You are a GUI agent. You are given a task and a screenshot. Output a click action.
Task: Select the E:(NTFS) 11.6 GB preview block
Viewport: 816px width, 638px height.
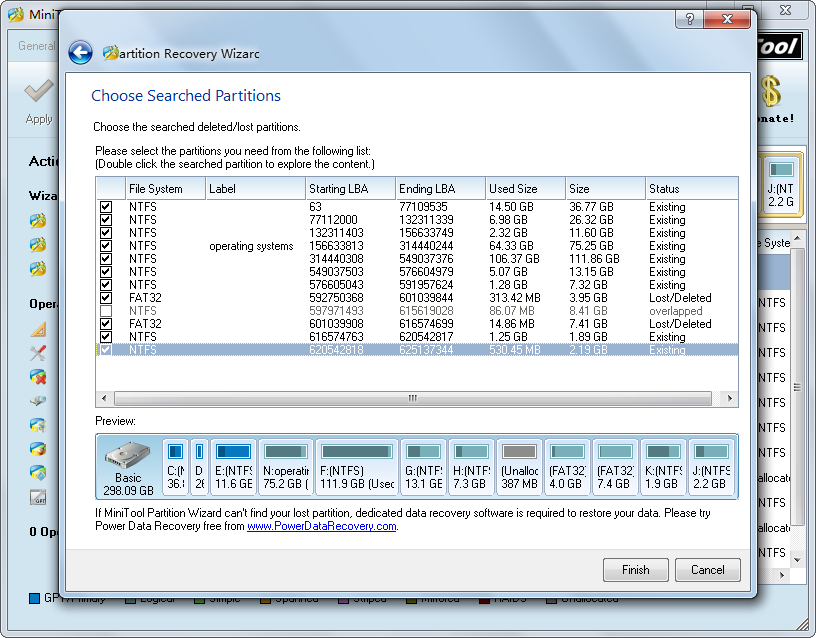click(234, 466)
